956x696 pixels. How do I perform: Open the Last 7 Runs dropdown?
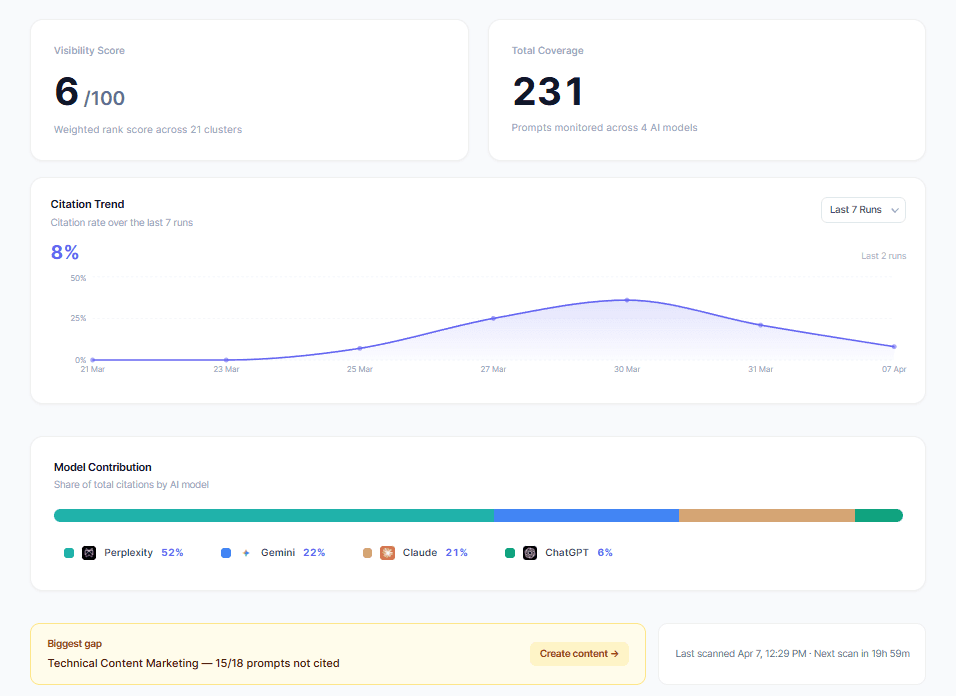pos(863,210)
